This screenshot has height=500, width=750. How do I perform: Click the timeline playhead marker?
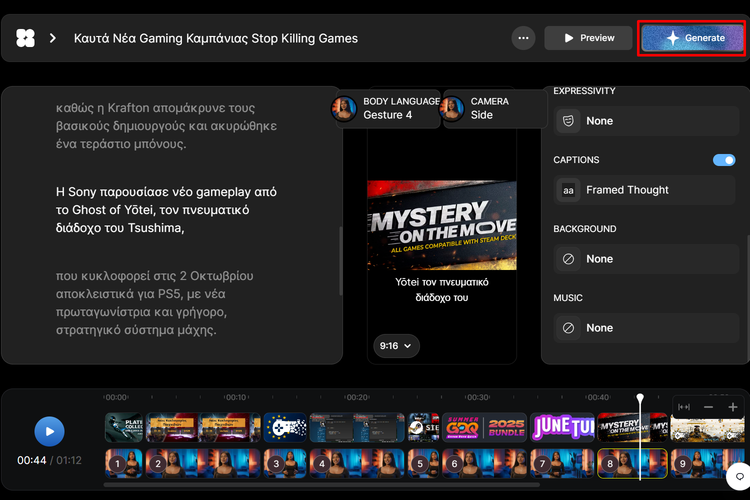tap(640, 398)
